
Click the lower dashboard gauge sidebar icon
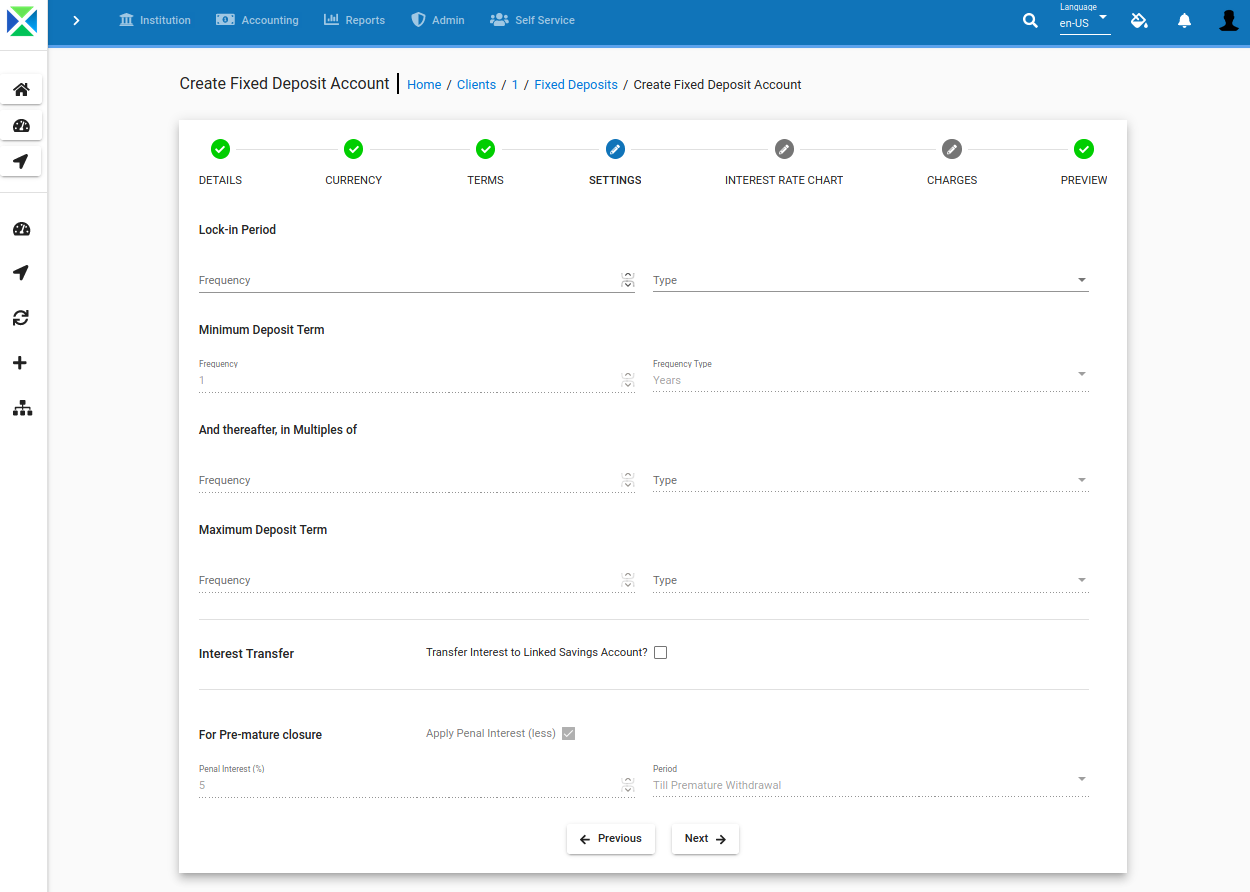pos(21,229)
